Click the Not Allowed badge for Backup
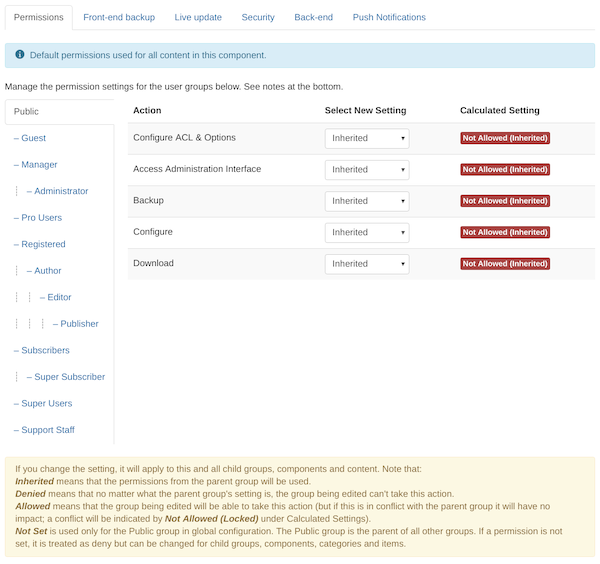This screenshot has width=600, height=564. pos(505,201)
